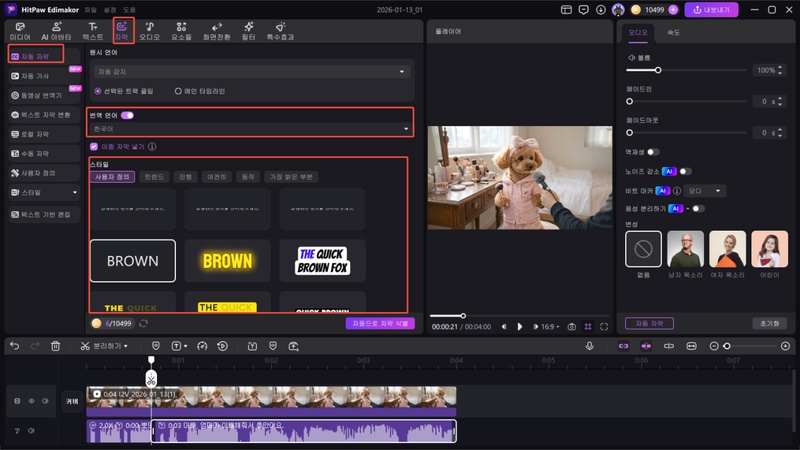Open the 분리하기 split dropdown
The height and width of the screenshot is (450, 800).
[104, 346]
